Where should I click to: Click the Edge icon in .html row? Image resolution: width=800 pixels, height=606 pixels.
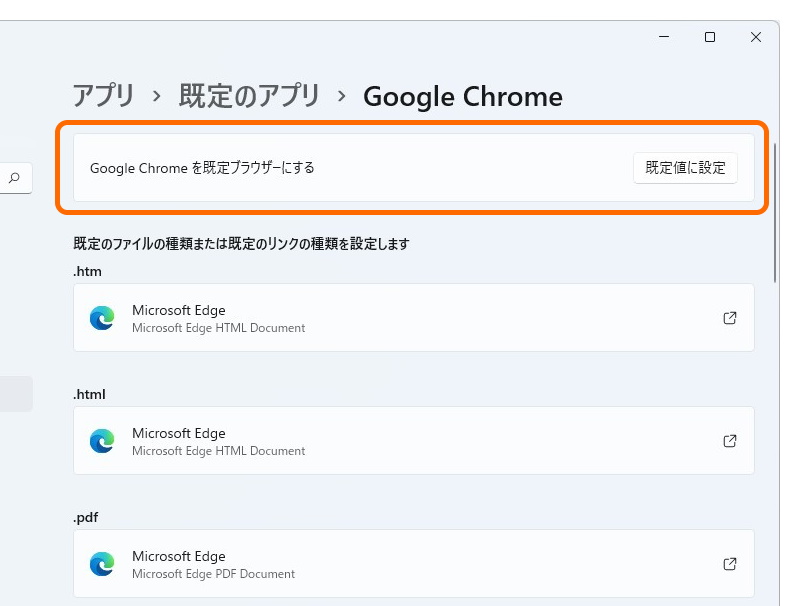(102, 441)
